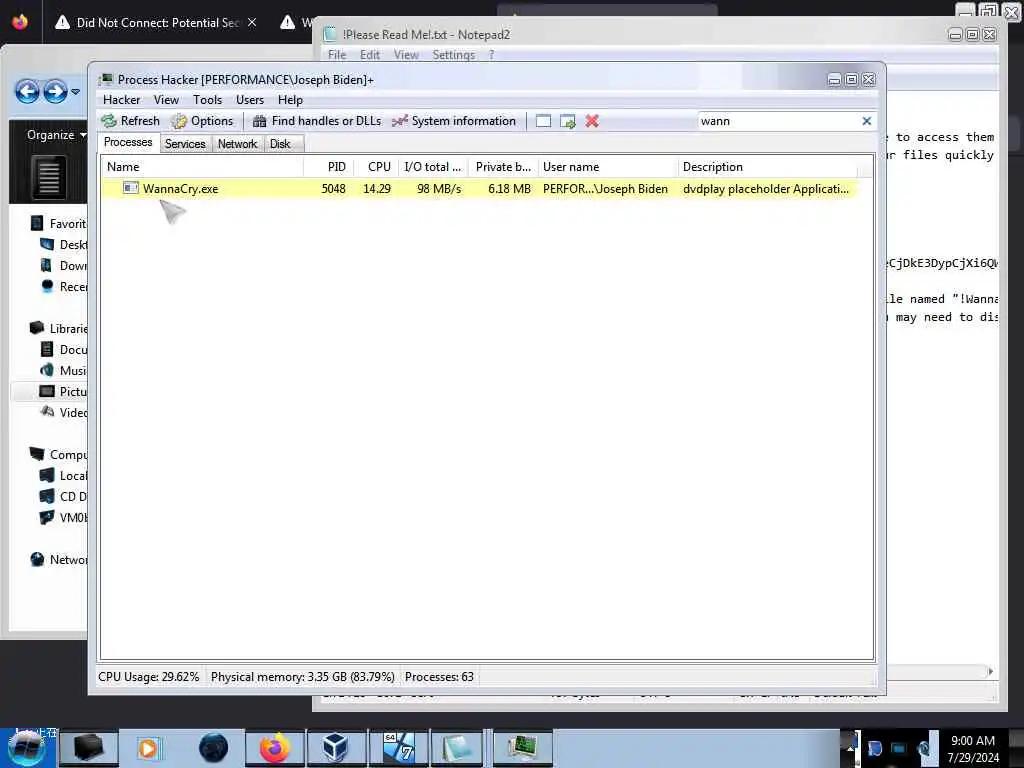Click the 98 MB/s I/O value
The image size is (1024, 768).
coord(439,189)
